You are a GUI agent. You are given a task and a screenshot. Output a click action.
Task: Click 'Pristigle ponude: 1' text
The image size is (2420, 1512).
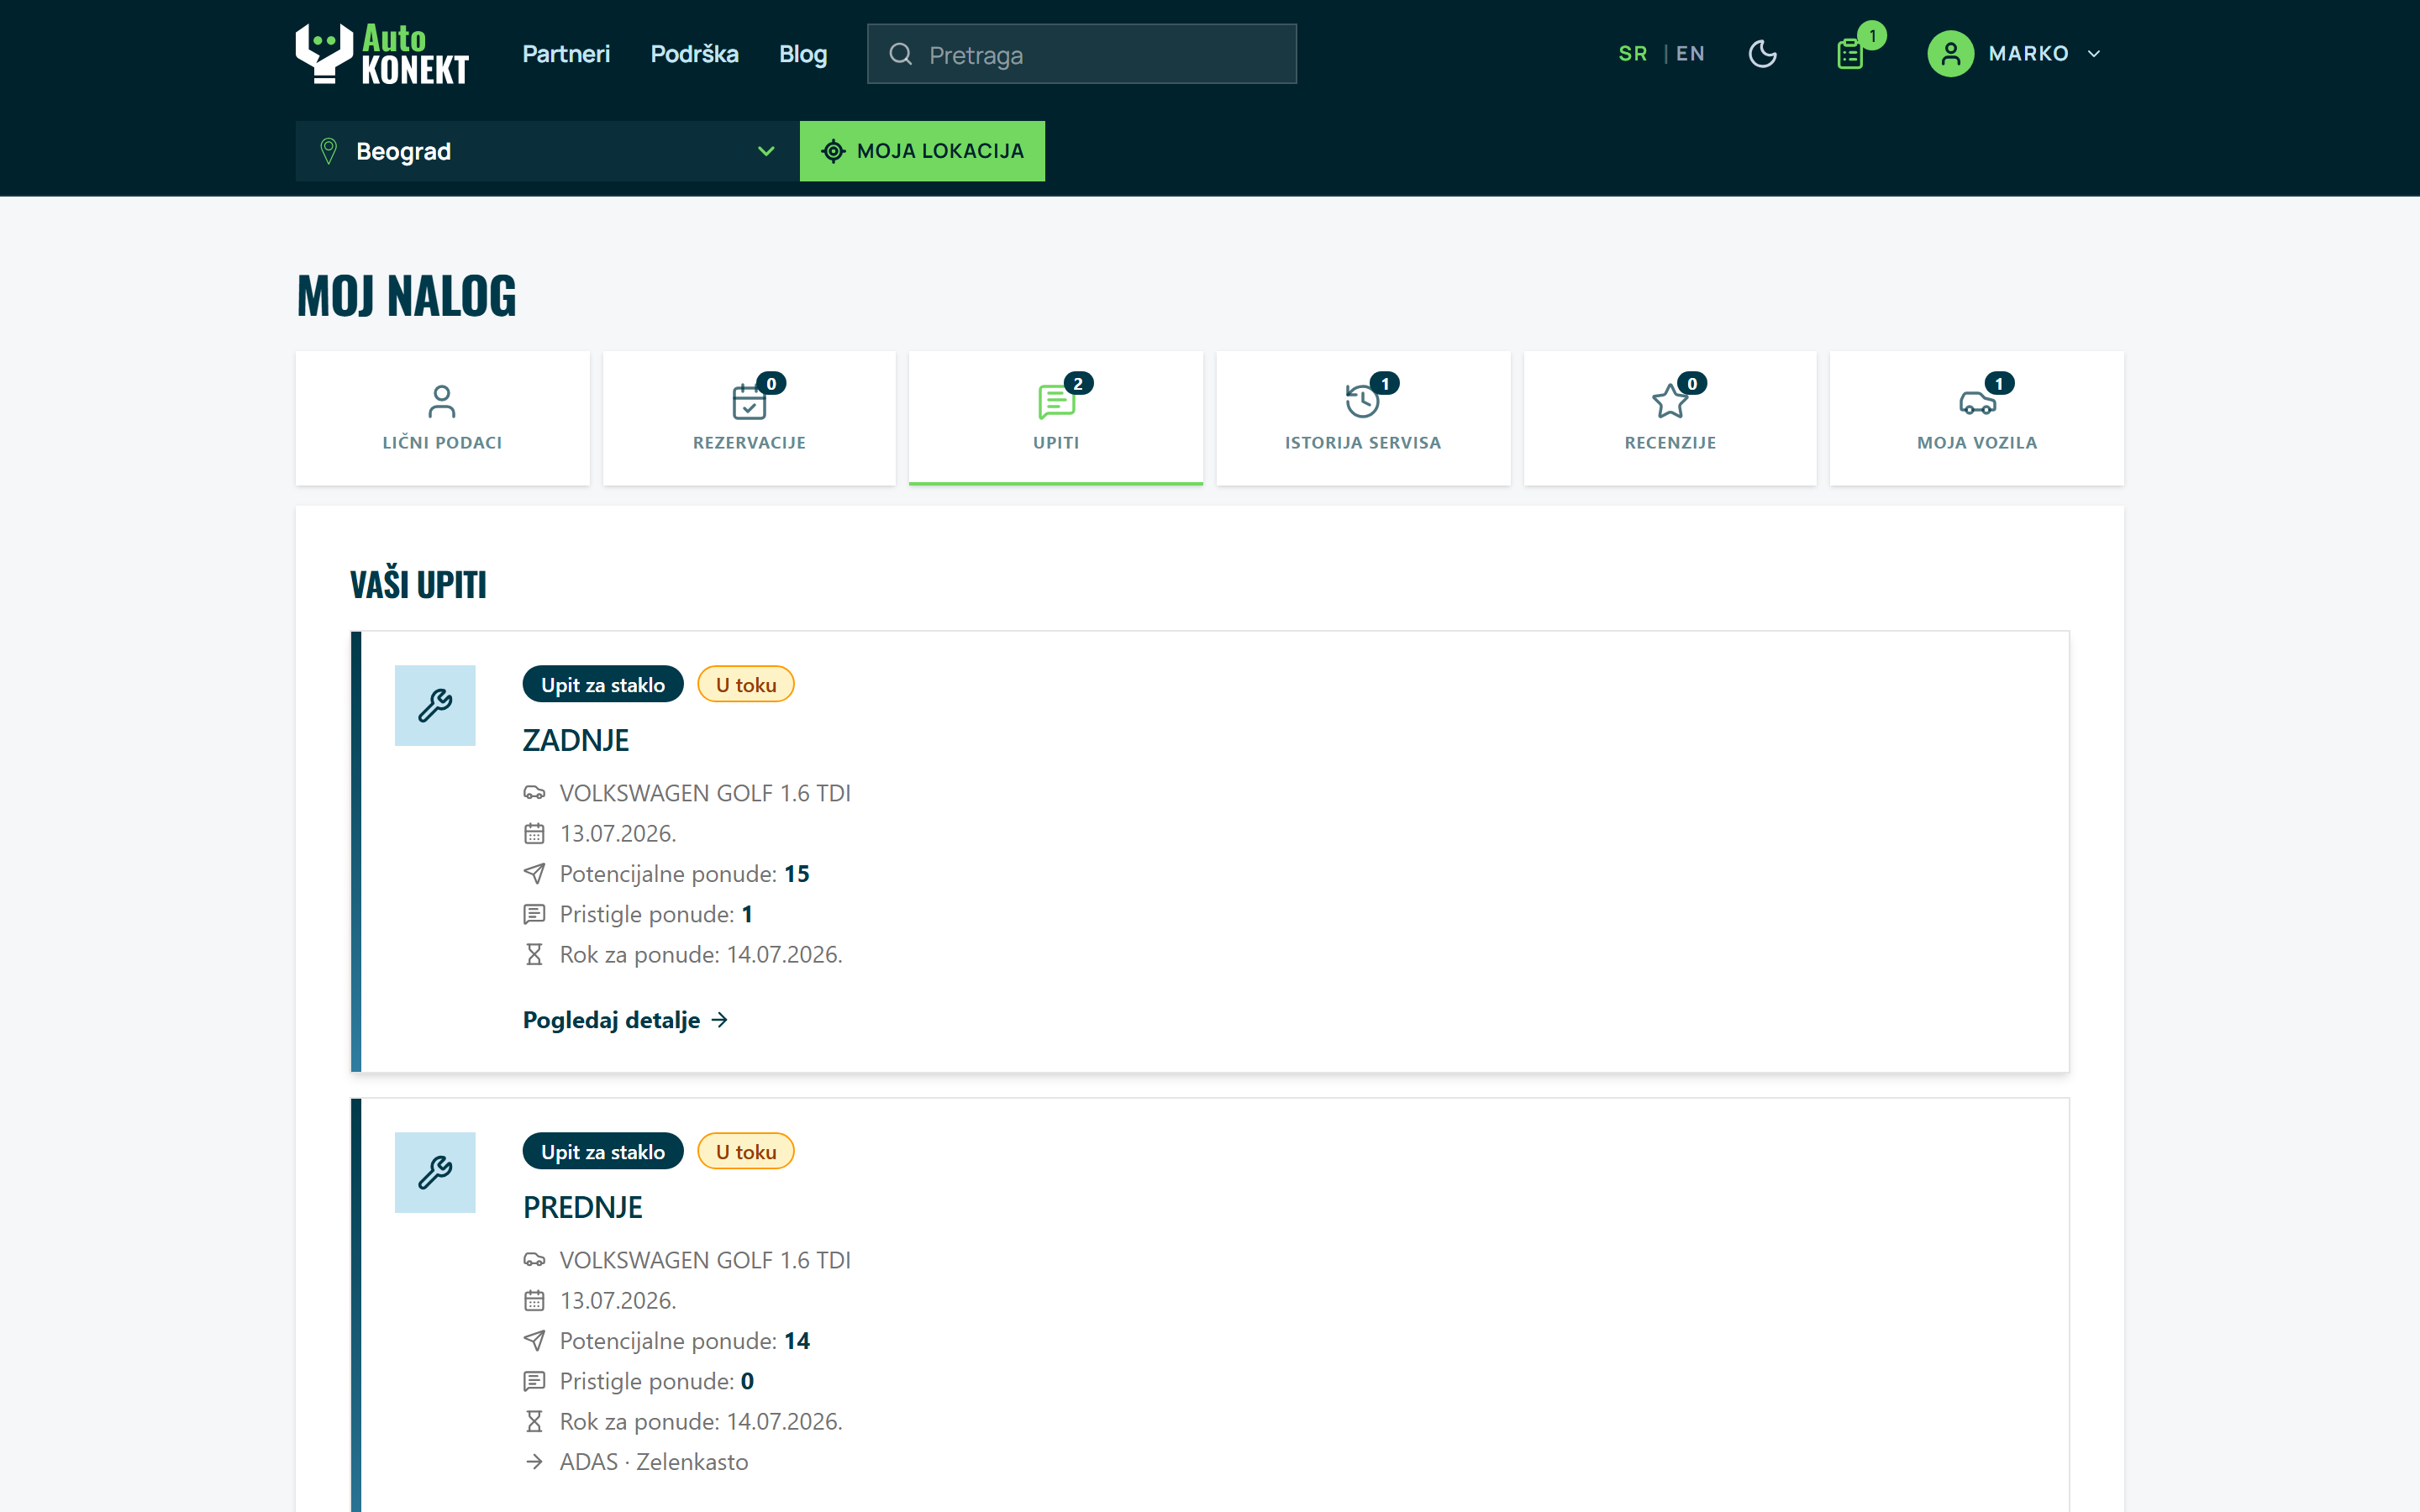(656, 914)
